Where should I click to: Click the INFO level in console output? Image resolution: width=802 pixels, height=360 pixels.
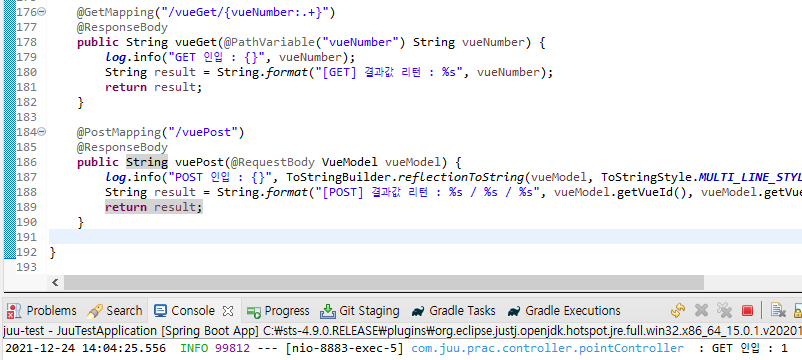(193, 348)
